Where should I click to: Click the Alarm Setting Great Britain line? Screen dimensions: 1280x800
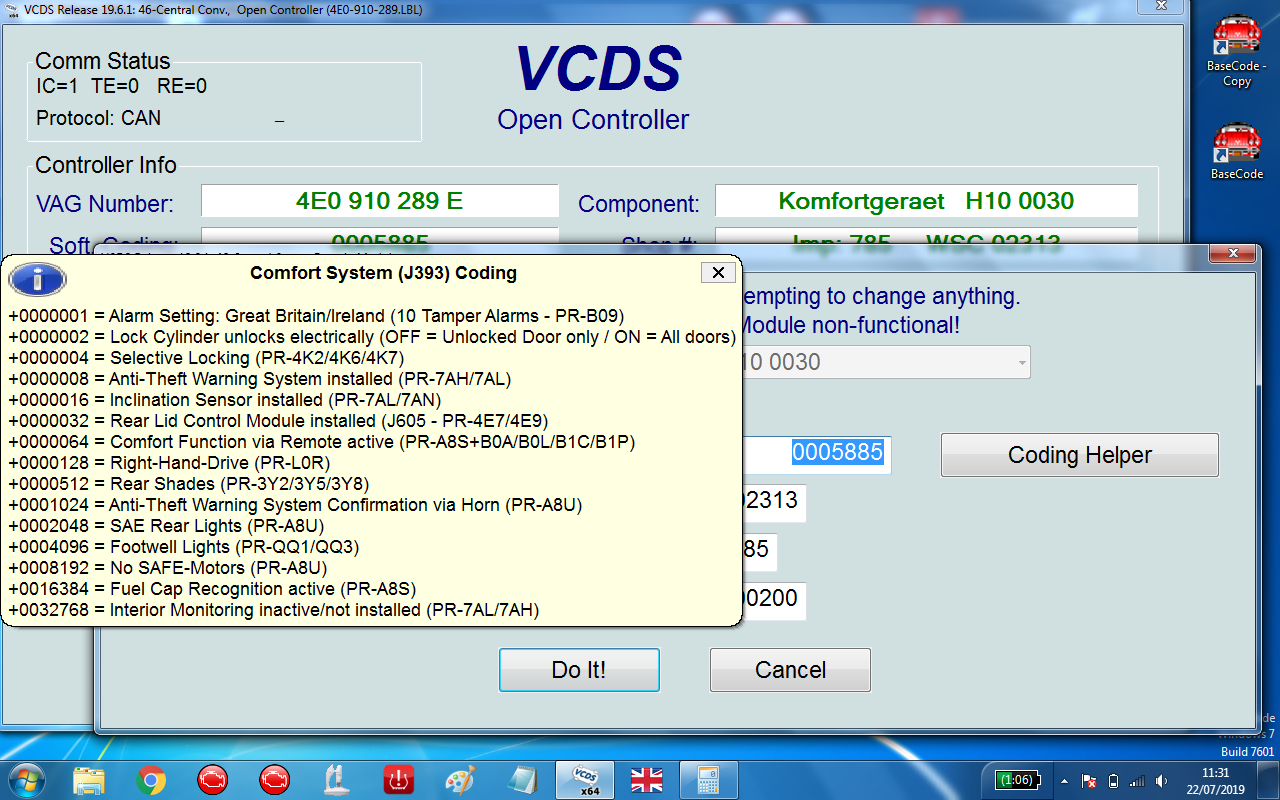(x=316, y=316)
